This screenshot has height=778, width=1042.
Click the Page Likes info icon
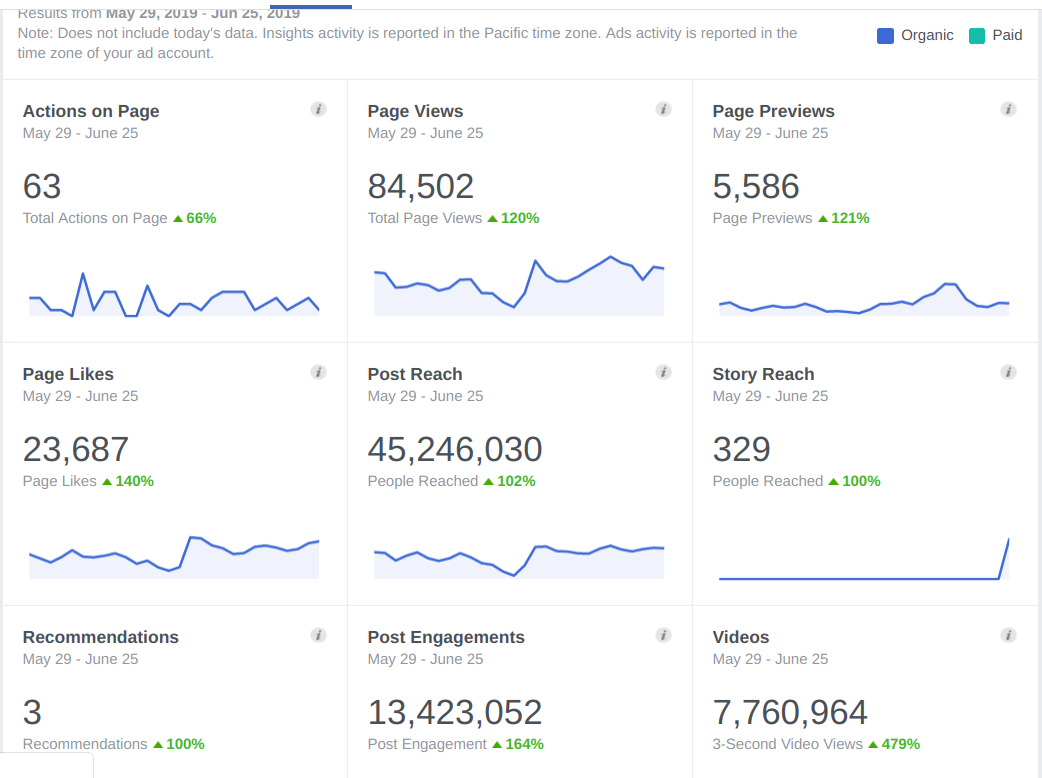[x=318, y=372]
